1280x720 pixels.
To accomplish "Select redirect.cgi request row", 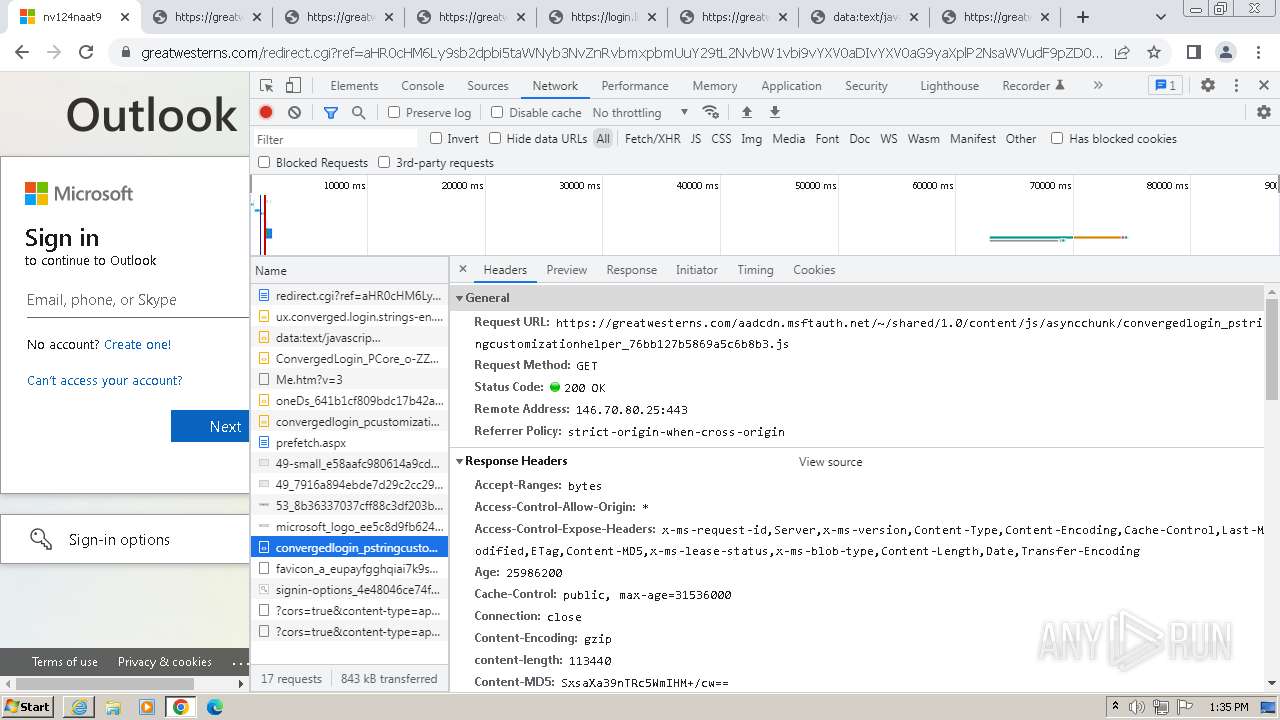I will point(349,295).
